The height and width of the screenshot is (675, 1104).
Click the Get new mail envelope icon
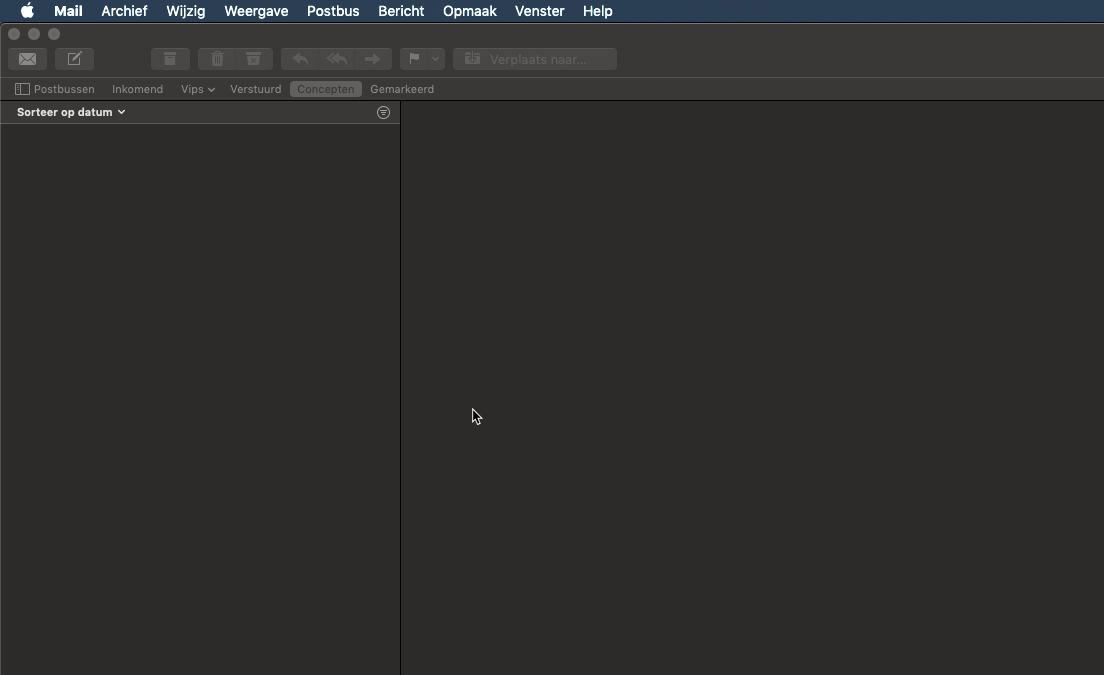[27, 59]
